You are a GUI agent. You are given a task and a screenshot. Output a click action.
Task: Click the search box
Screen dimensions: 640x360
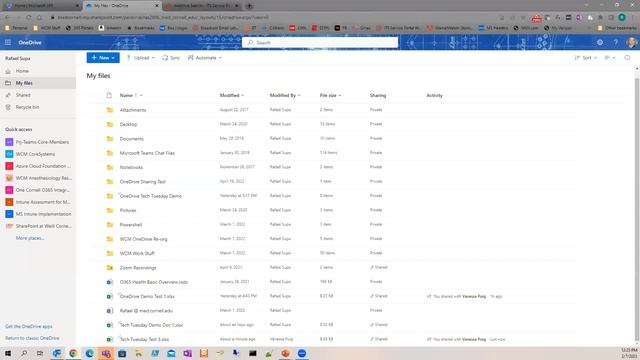(x=320, y=42)
